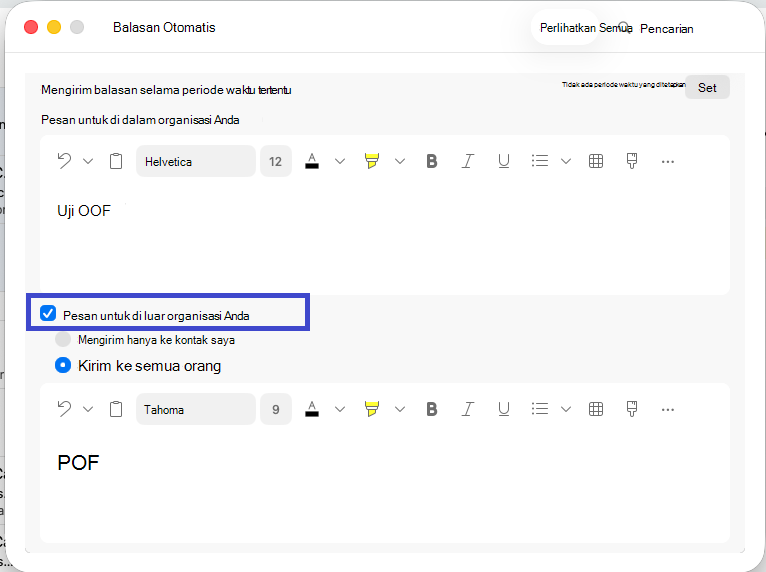Click search magnifier icon
The width and height of the screenshot is (766, 572).
[x=624, y=27]
